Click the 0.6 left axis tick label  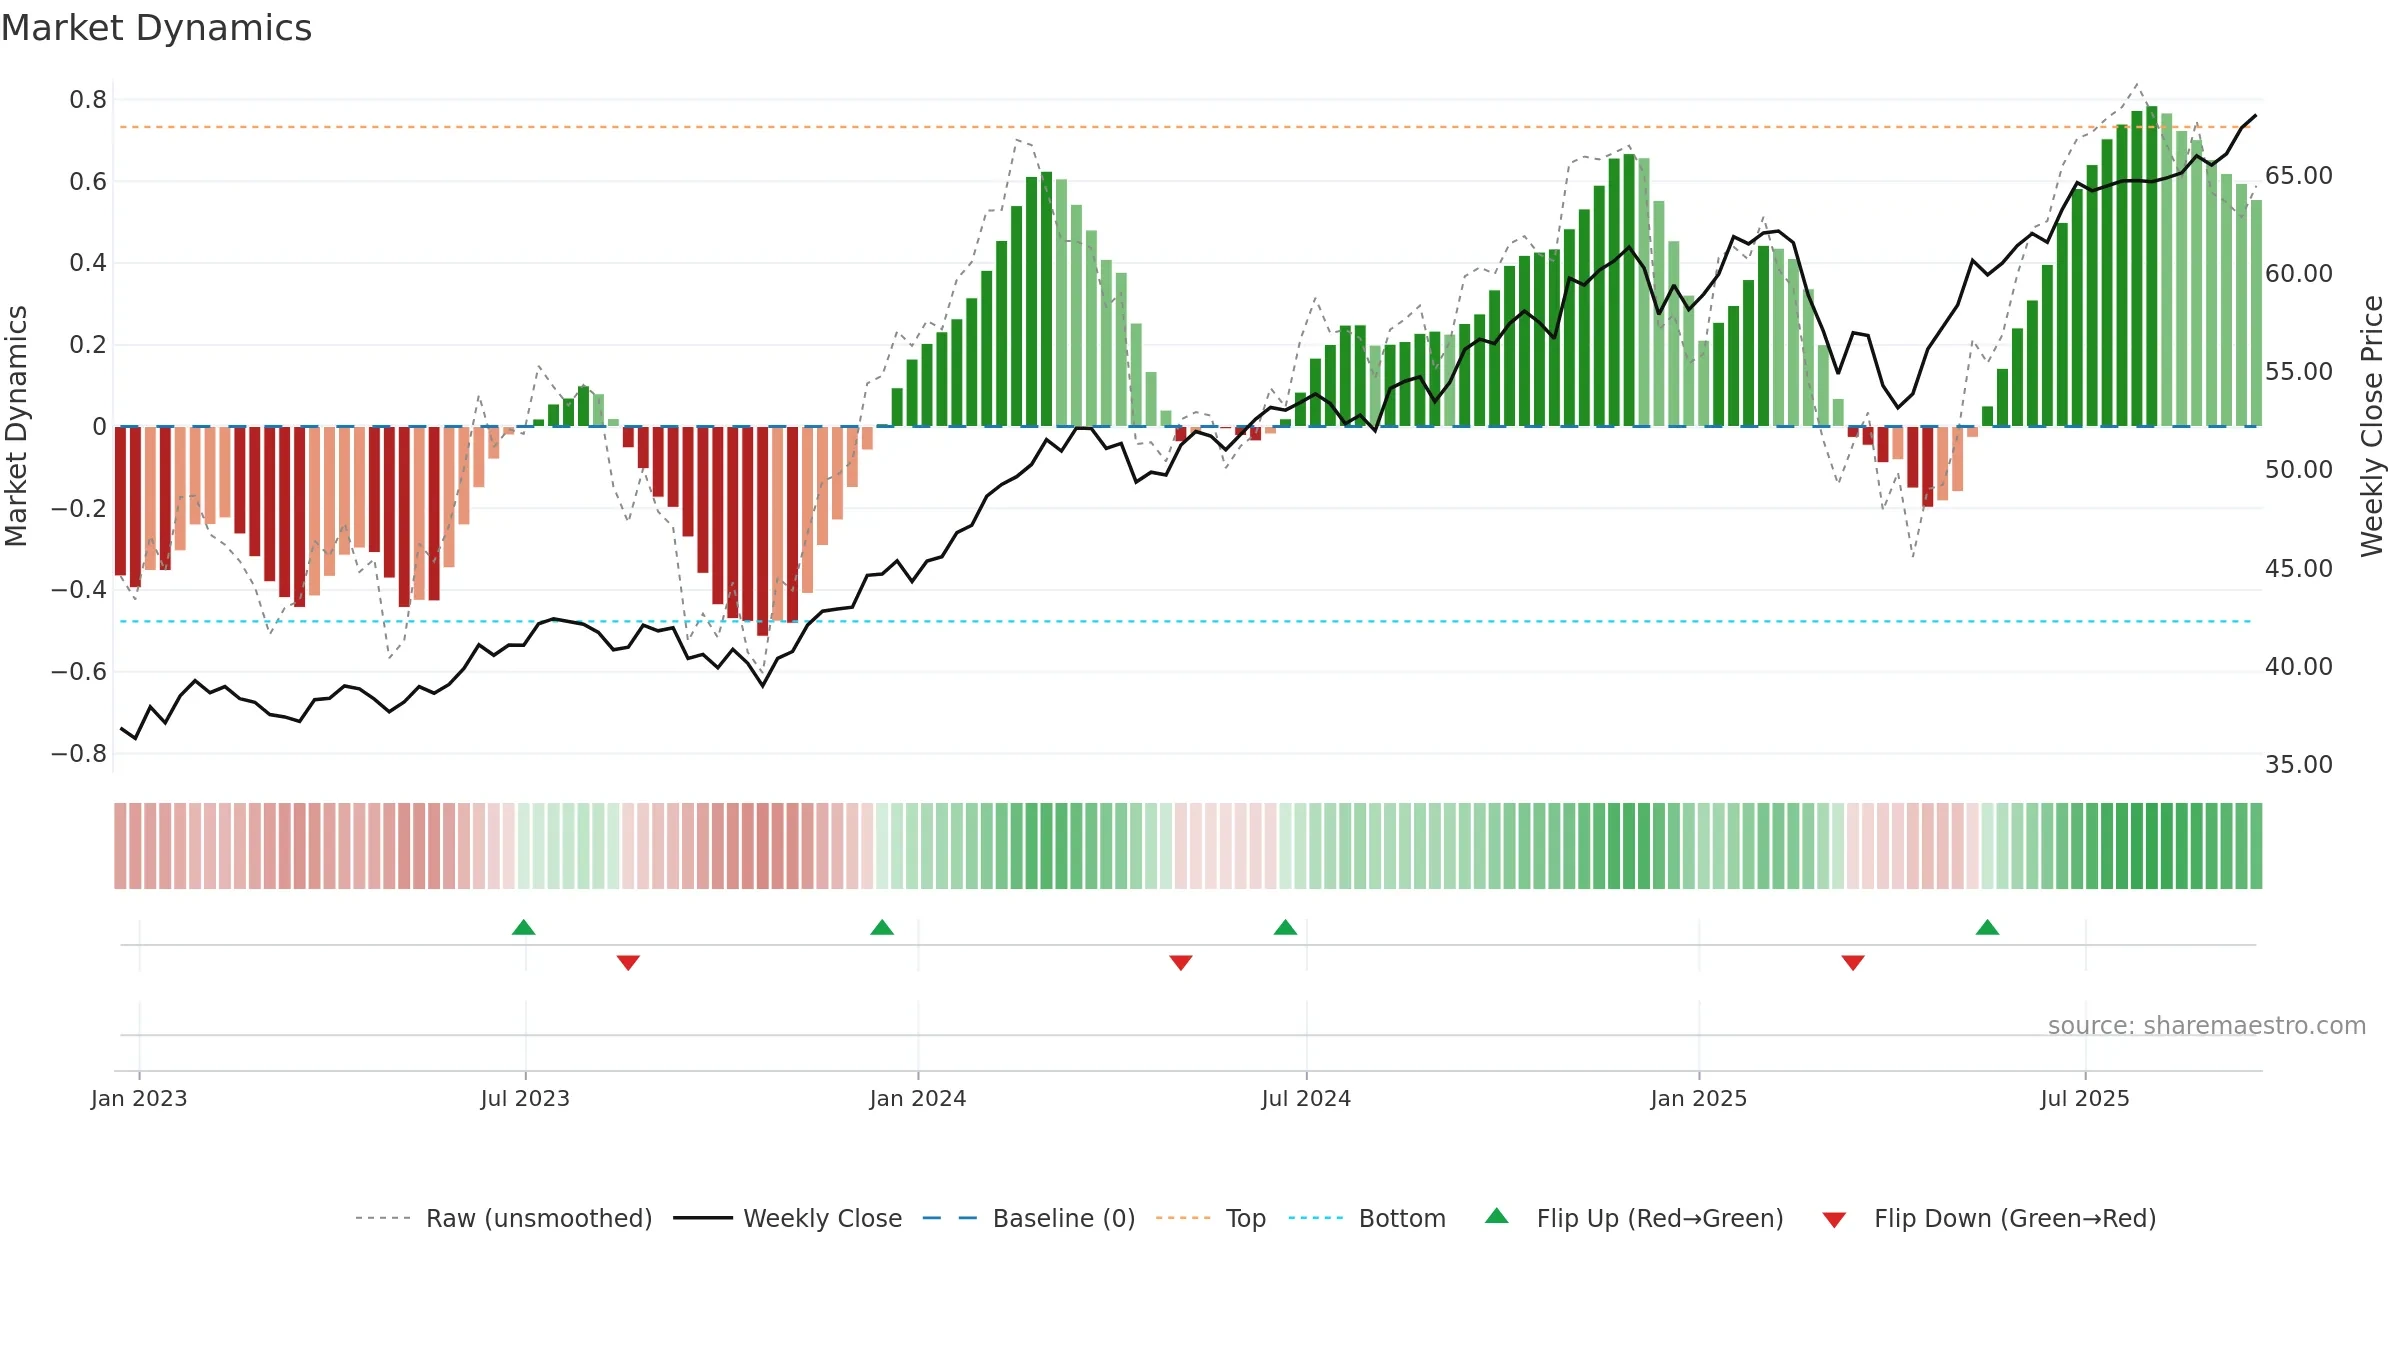88,181
